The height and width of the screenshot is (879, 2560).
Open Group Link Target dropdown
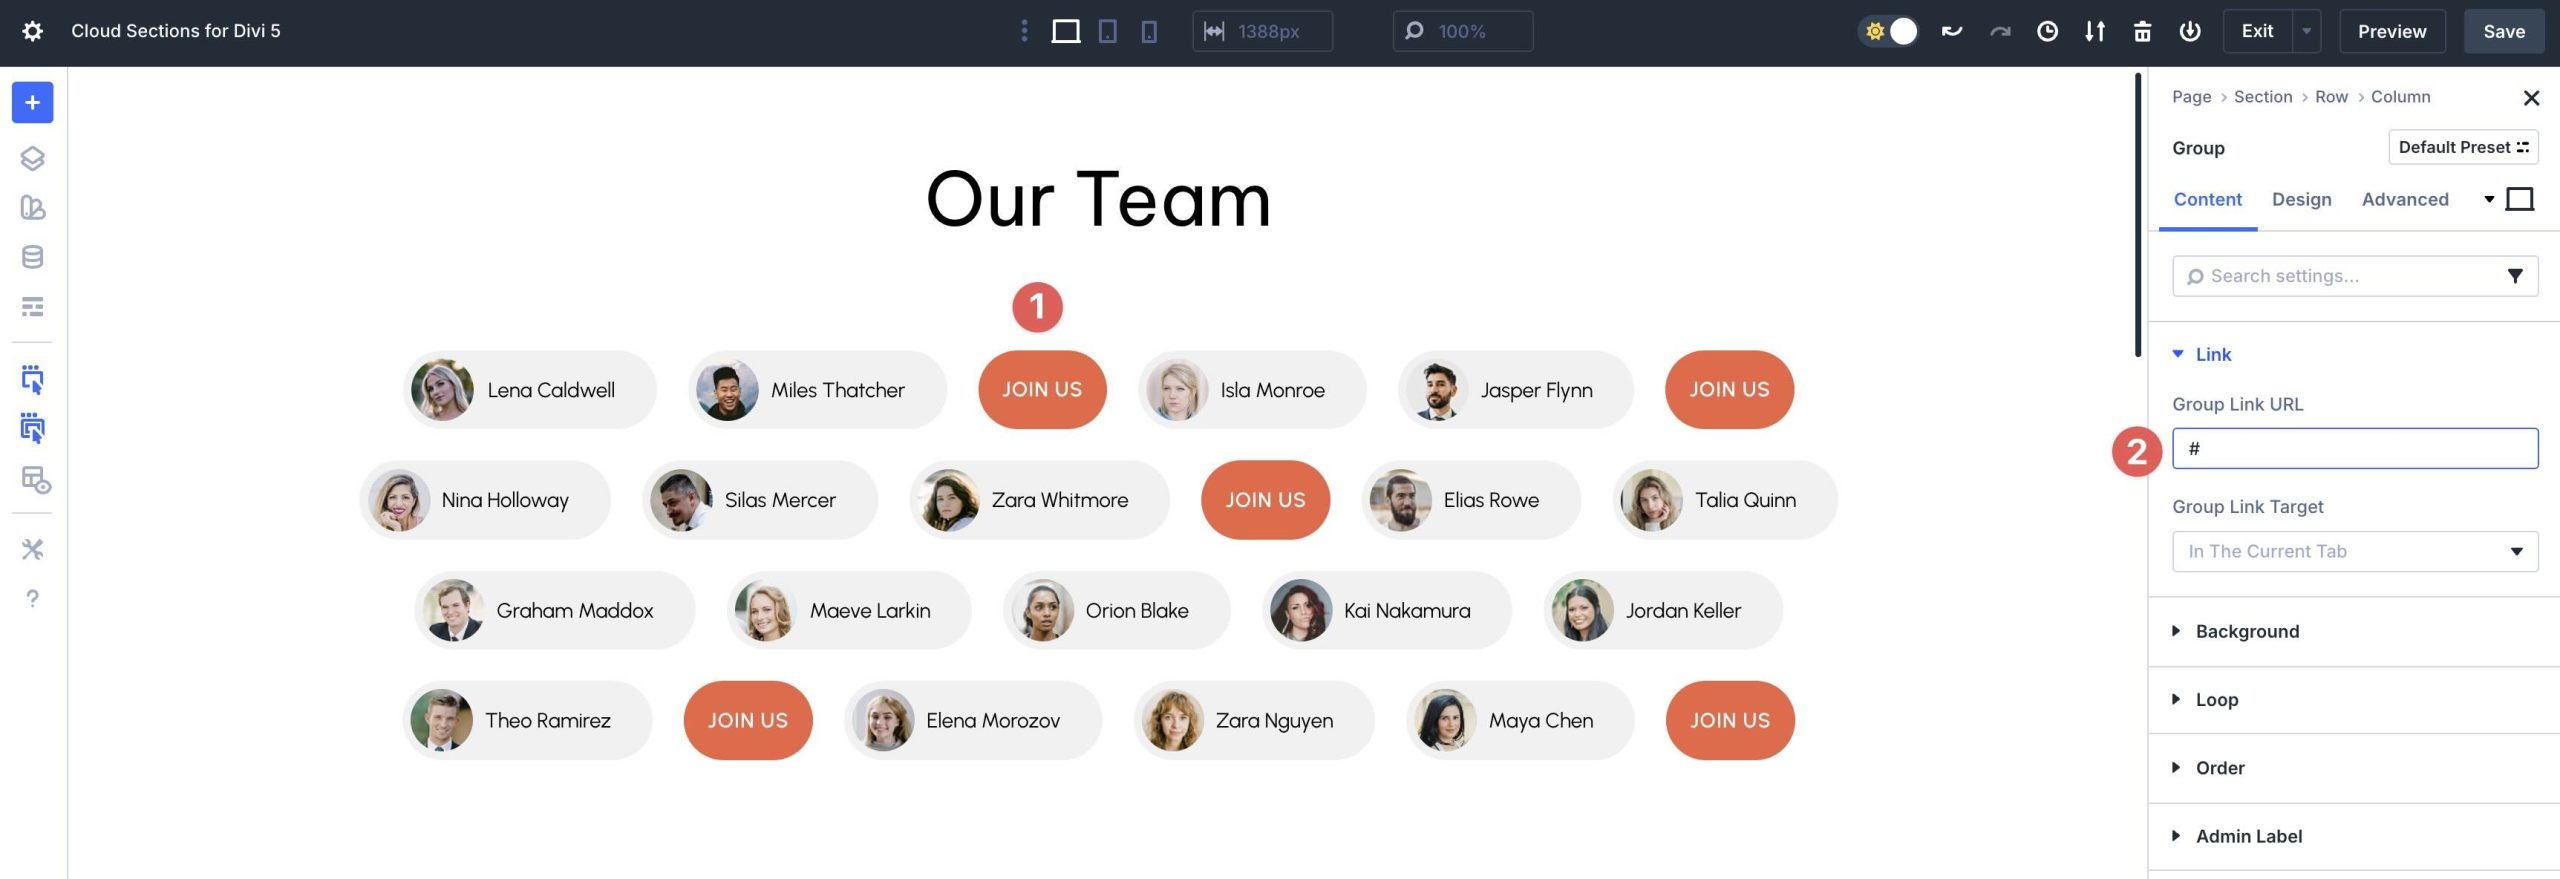point(2354,551)
